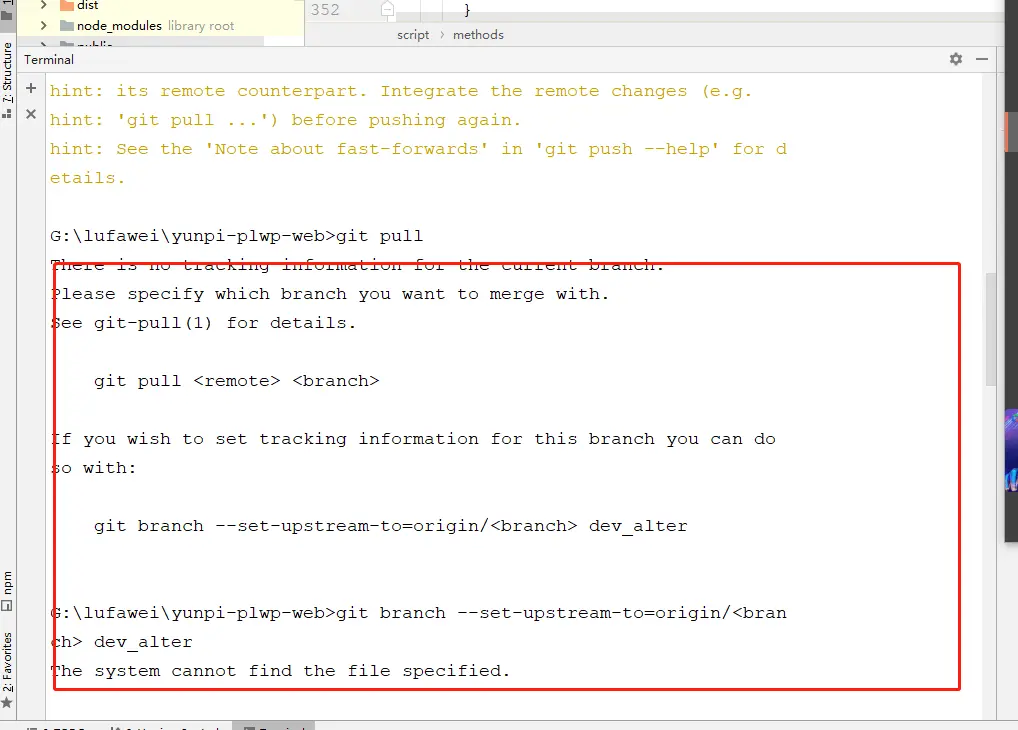Open Terminal settings gear menu
The height and width of the screenshot is (730, 1018).
tap(956, 59)
